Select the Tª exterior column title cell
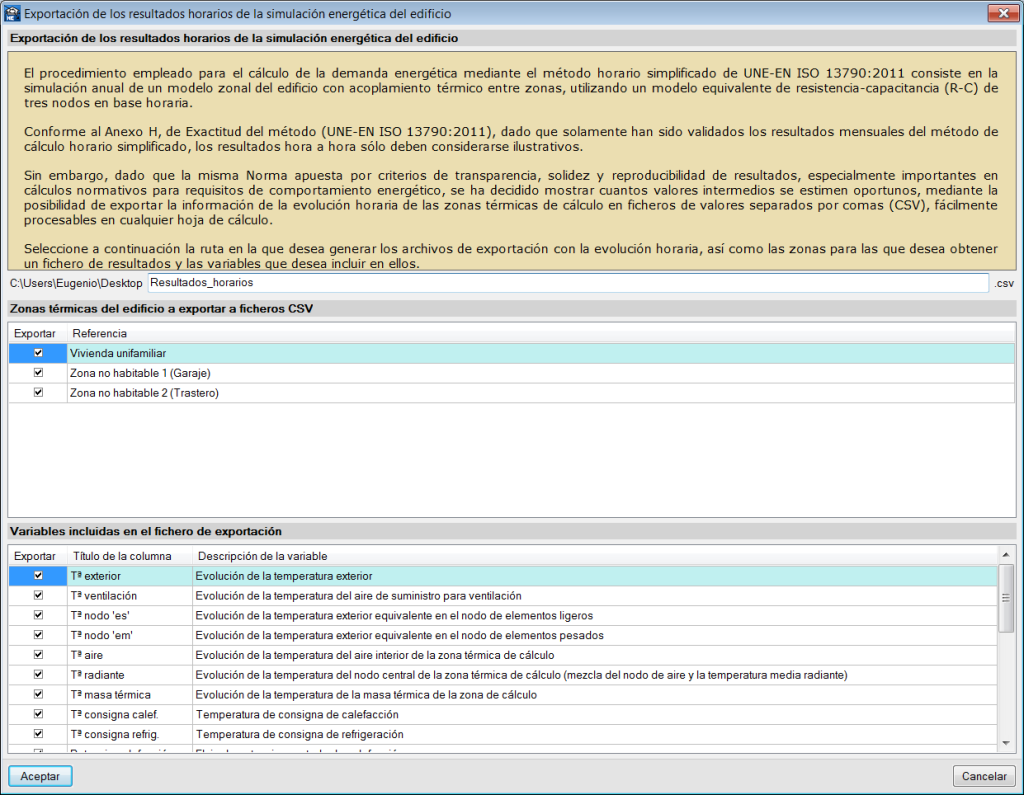 coord(130,576)
